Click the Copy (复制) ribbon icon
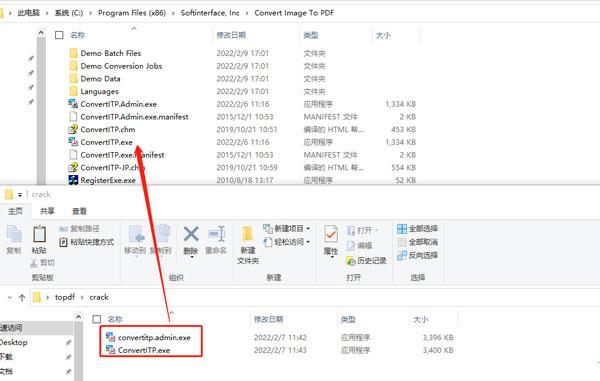This screenshot has width=600, height=381. [14, 234]
